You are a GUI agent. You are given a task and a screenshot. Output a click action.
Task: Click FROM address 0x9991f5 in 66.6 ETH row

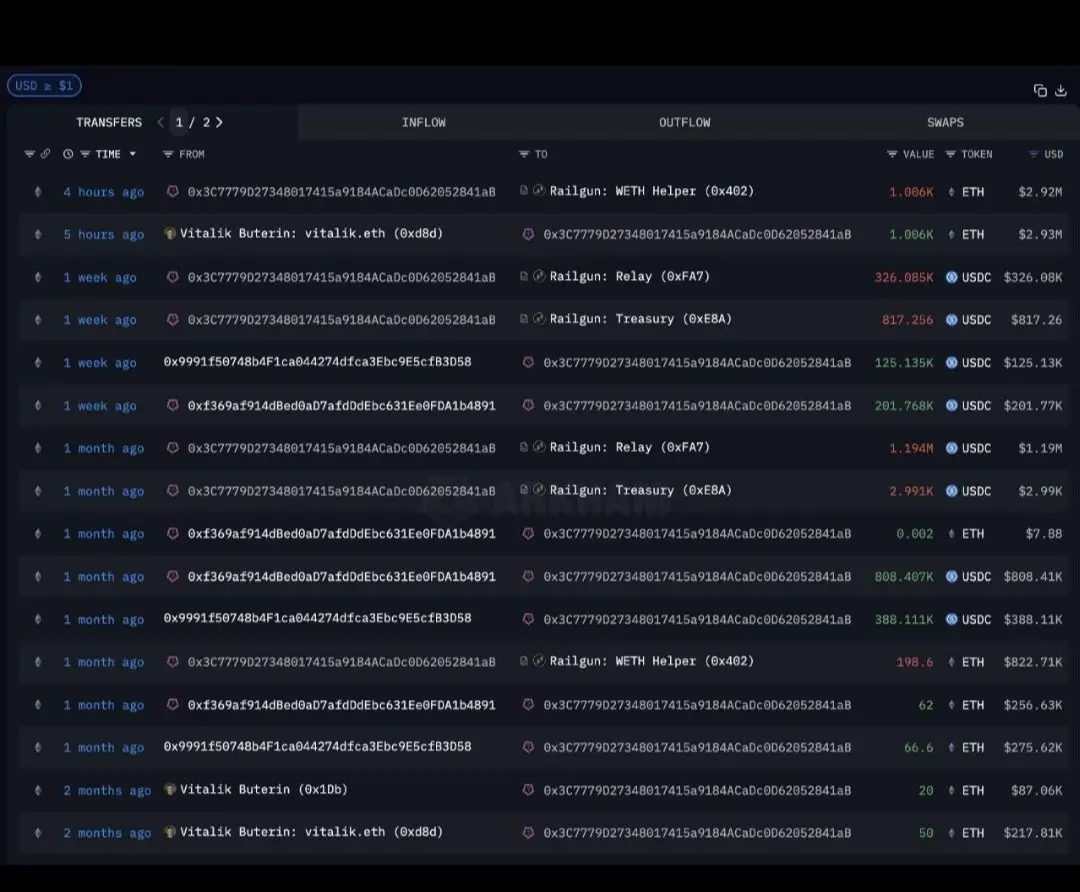[x=318, y=746]
